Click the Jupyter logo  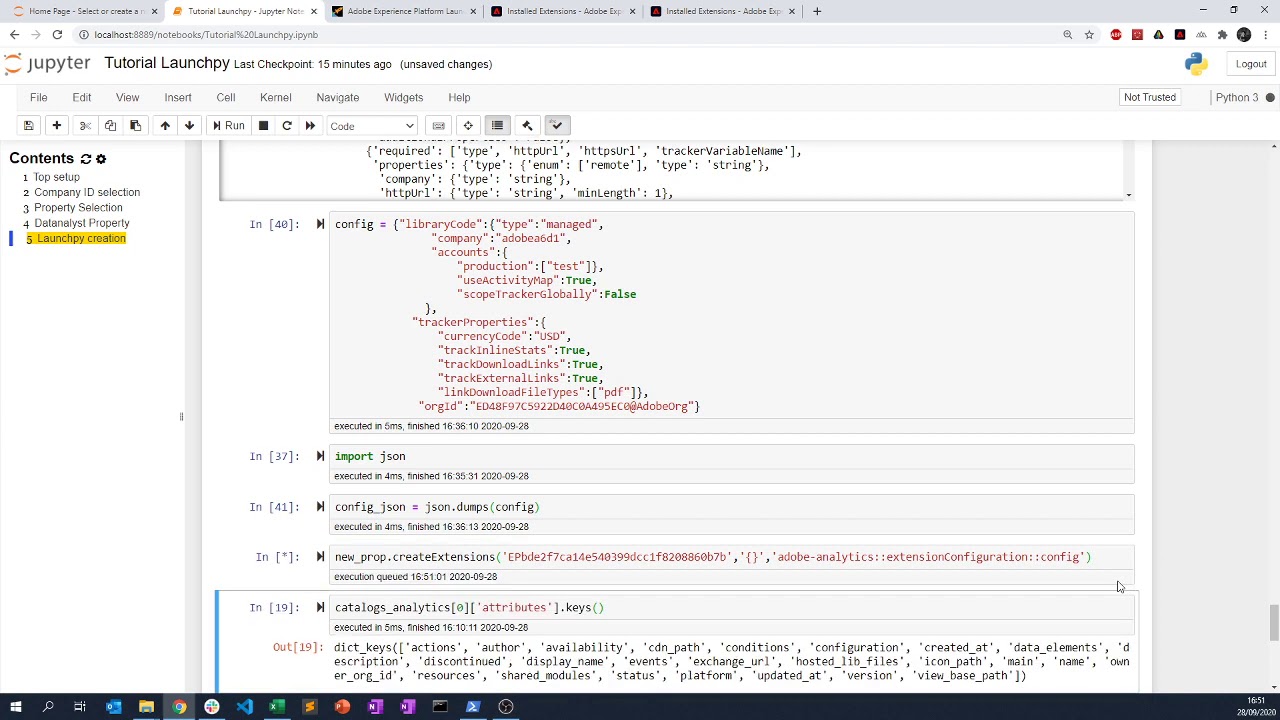point(47,64)
